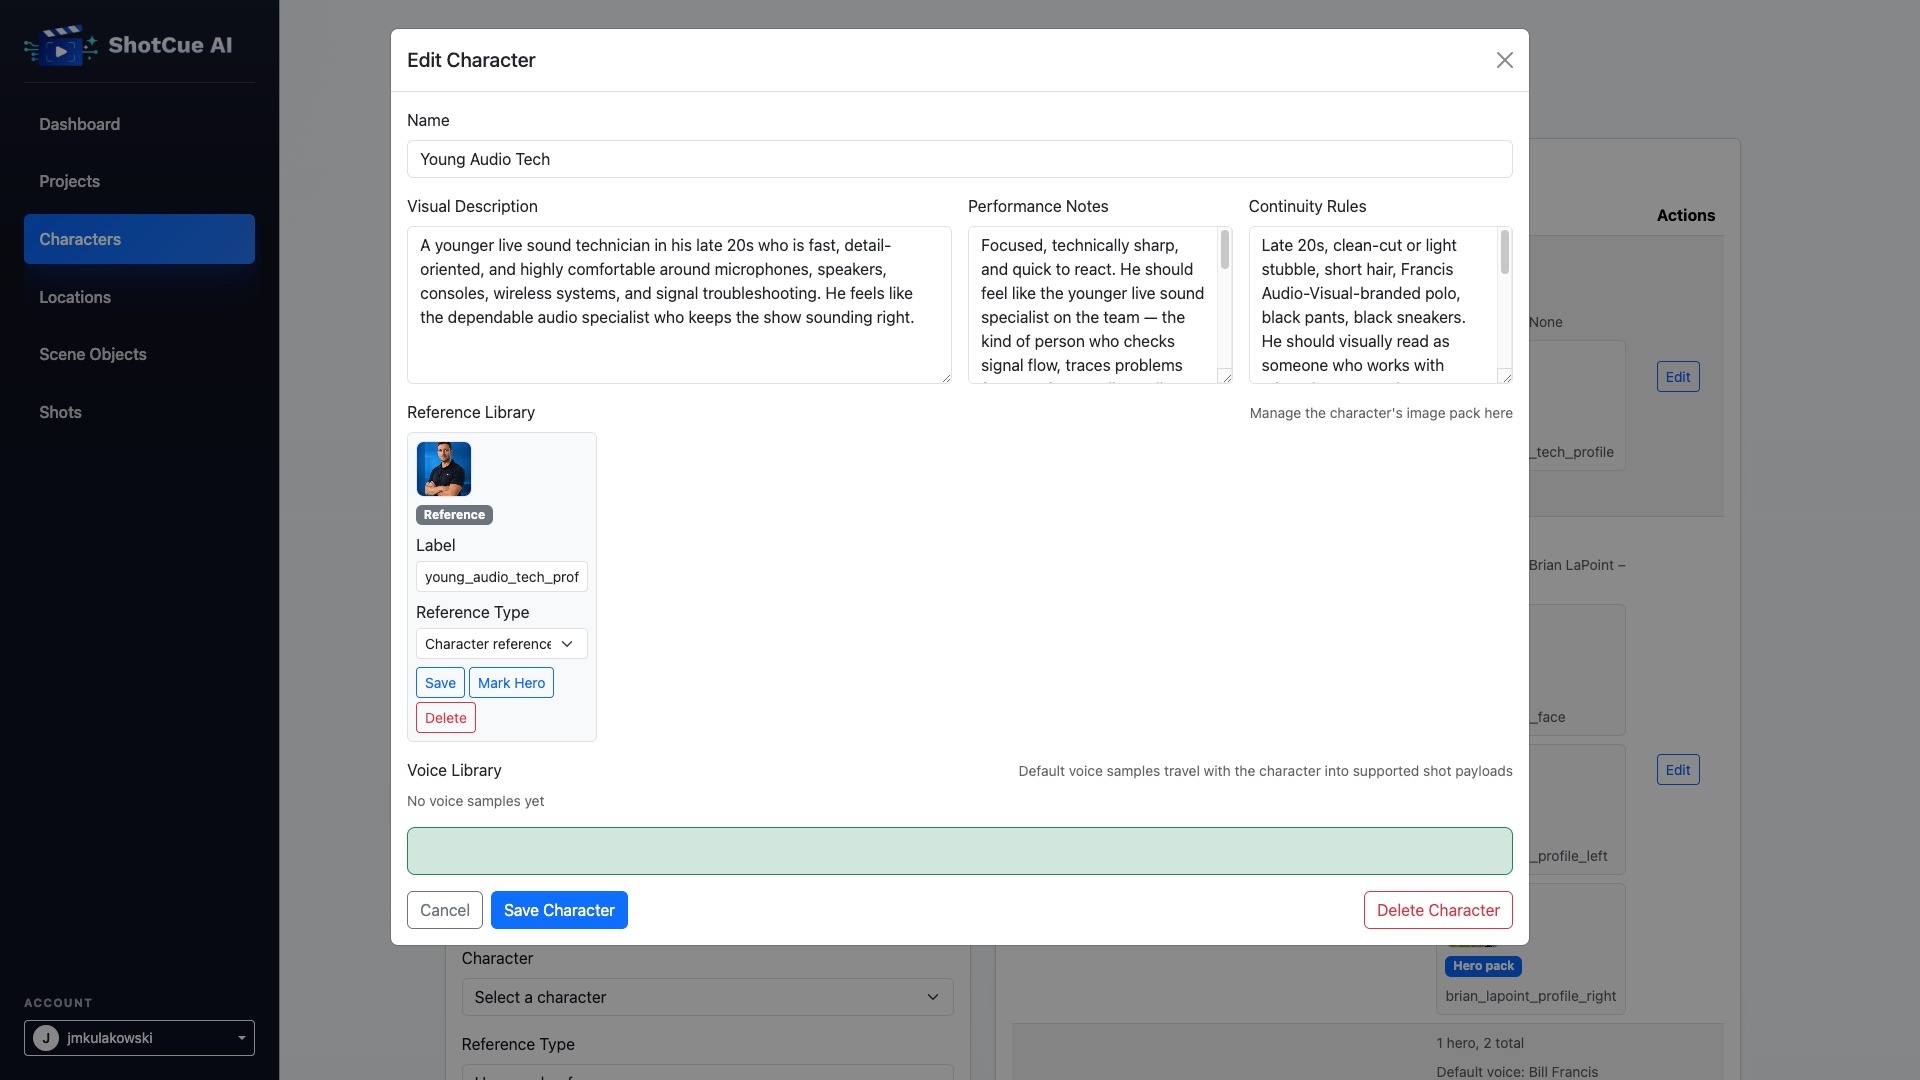Viewport: 1920px width, 1080px height.
Task: Click the green voice upload area
Action: pos(959,851)
